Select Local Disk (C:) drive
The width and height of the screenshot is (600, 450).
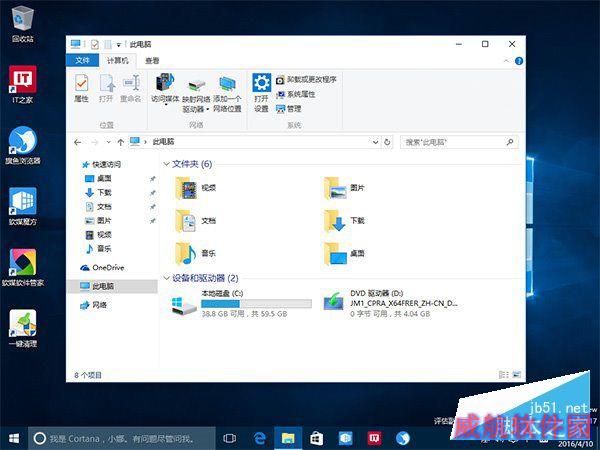(x=242, y=304)
